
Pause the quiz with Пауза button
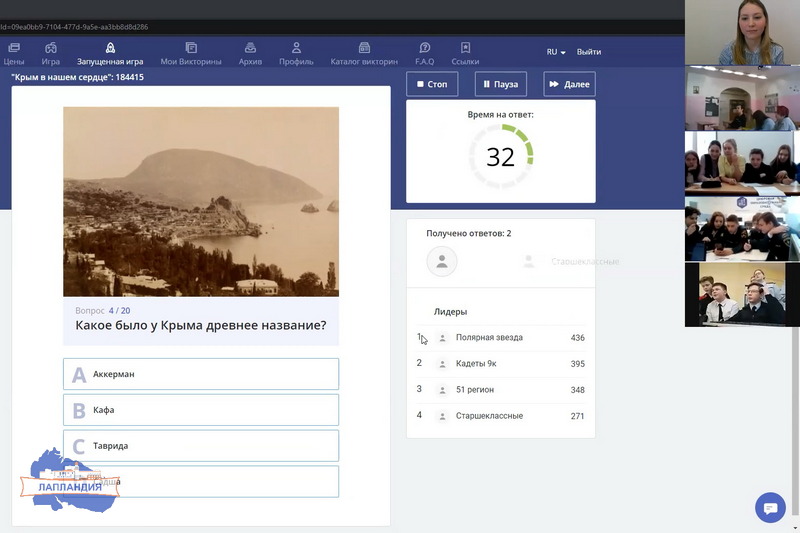(x=501, y=84)
